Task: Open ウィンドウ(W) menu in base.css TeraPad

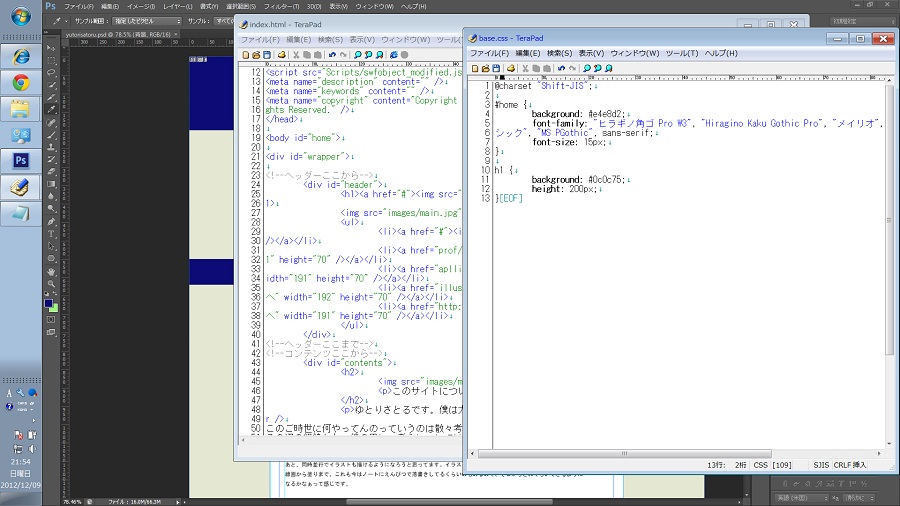Action: 634,53
